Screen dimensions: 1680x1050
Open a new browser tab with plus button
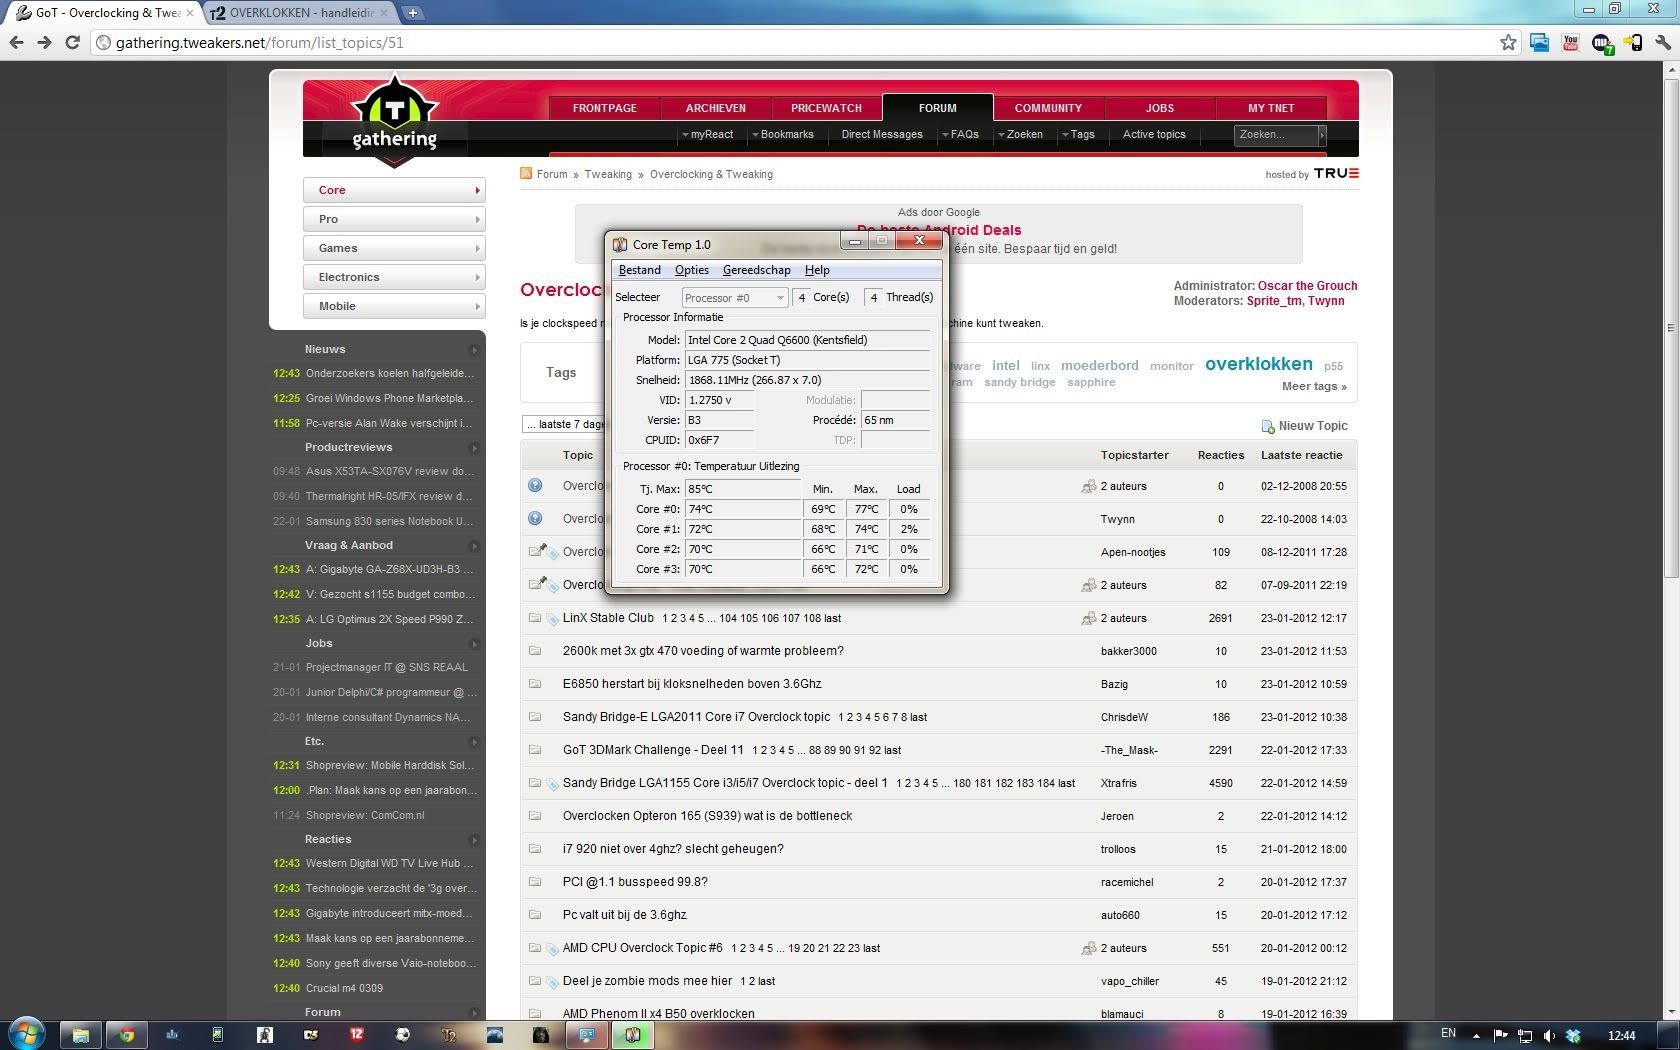click(x=412, y=13)
